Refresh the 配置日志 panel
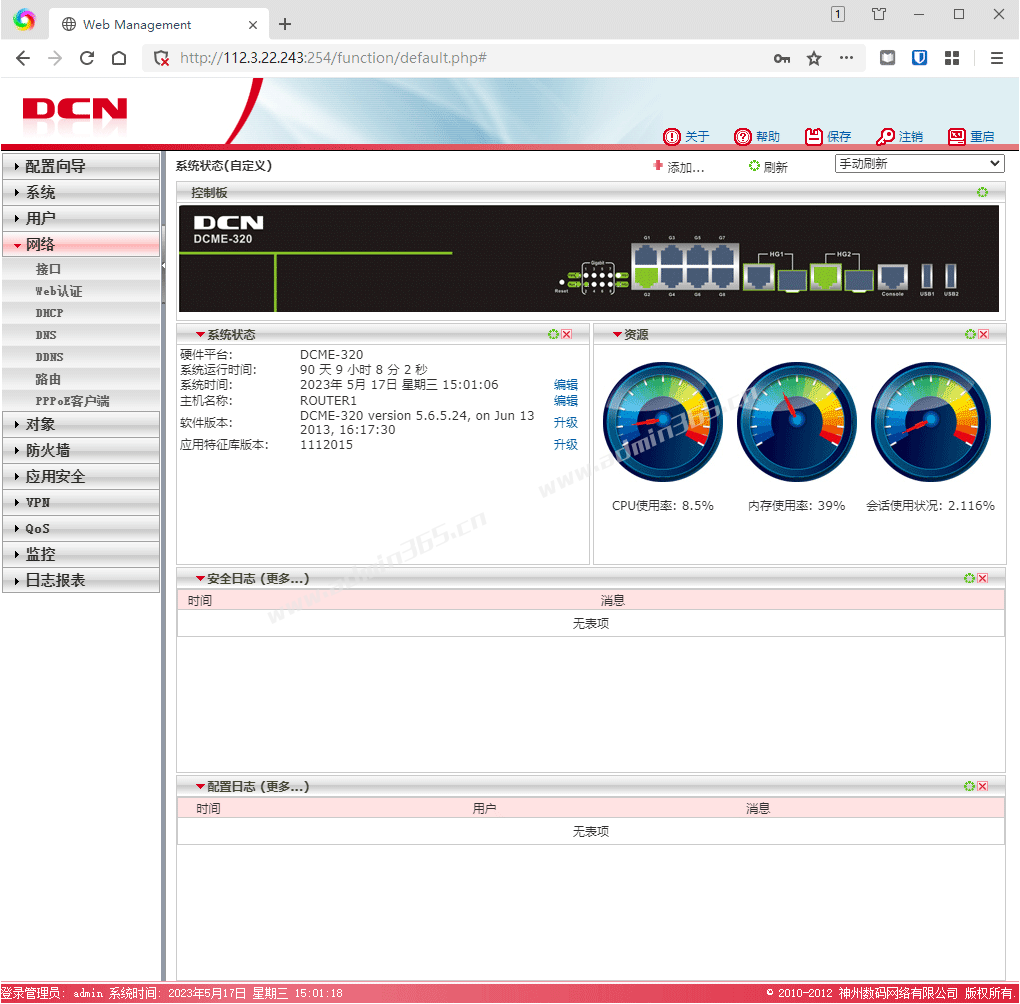This screenshot has width=1020, height=1004. (x=969, y=786)
